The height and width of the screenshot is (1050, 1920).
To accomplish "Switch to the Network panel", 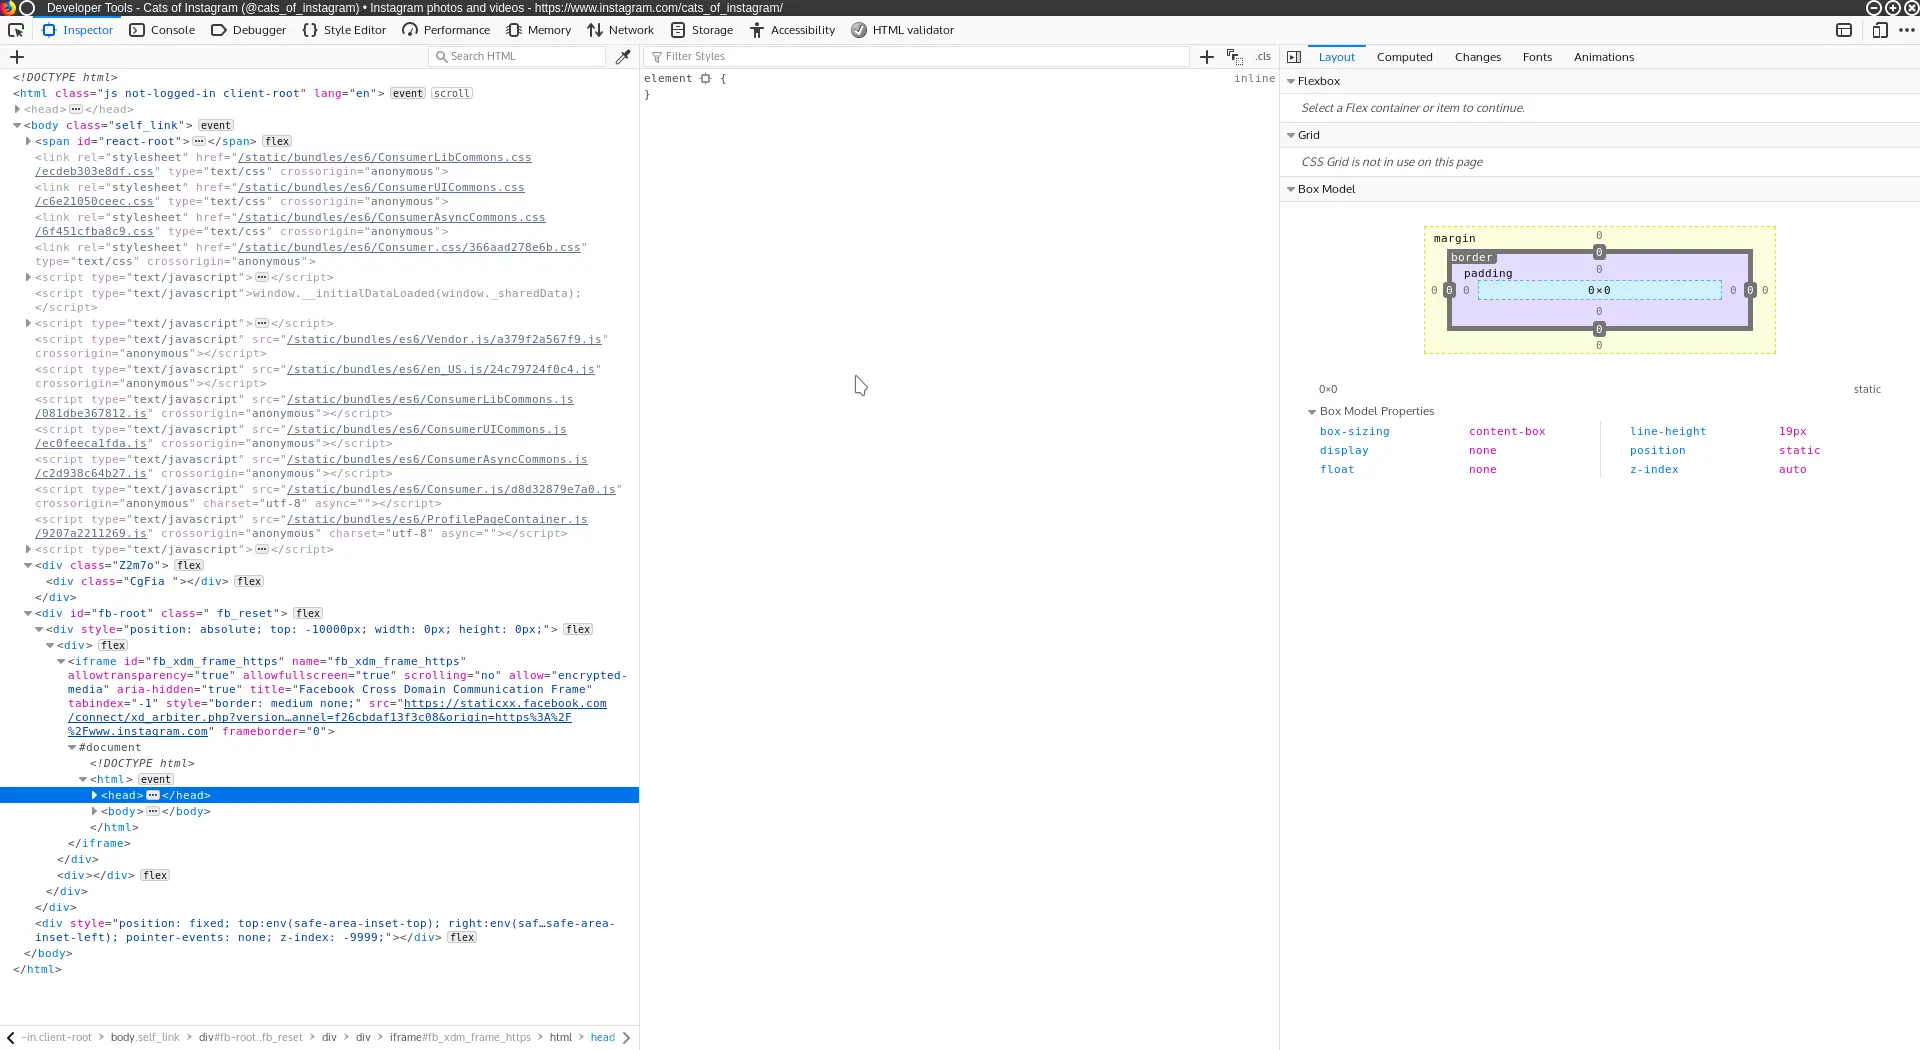I will (x=620, y=30).
